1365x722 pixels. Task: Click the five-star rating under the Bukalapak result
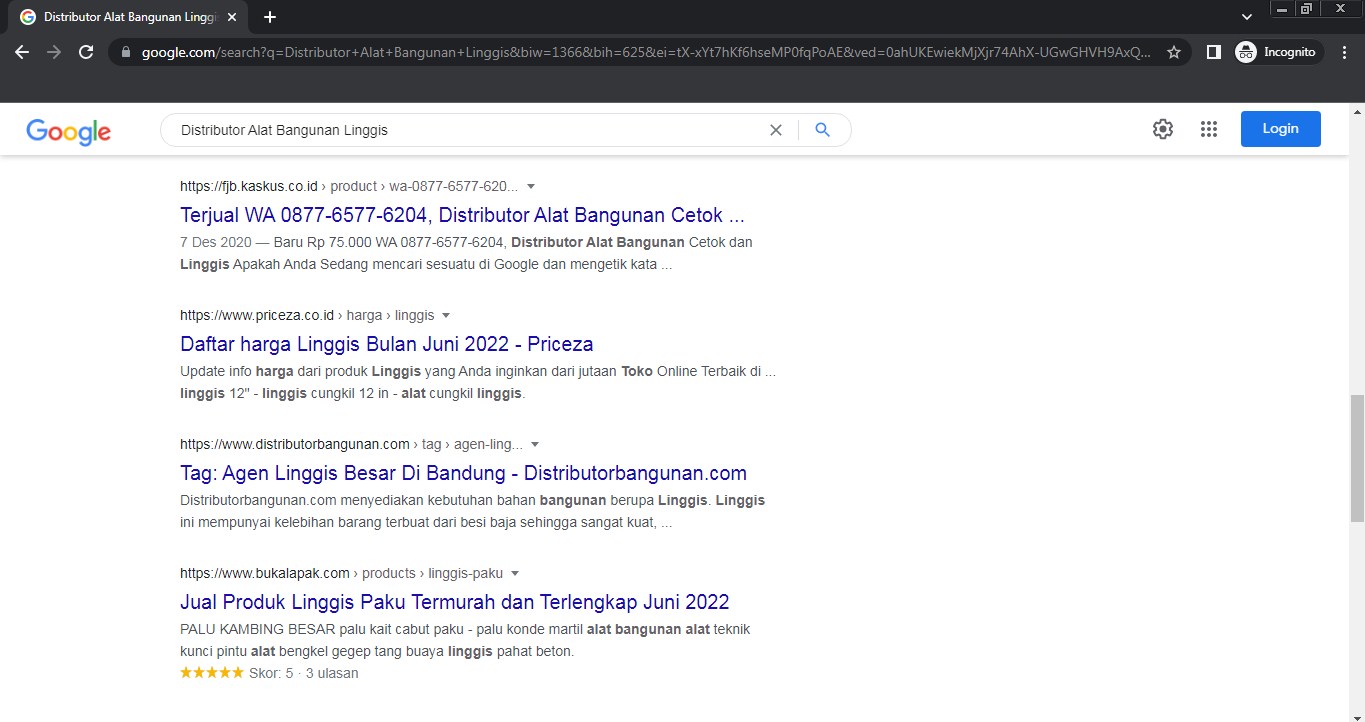coord(212,673)
